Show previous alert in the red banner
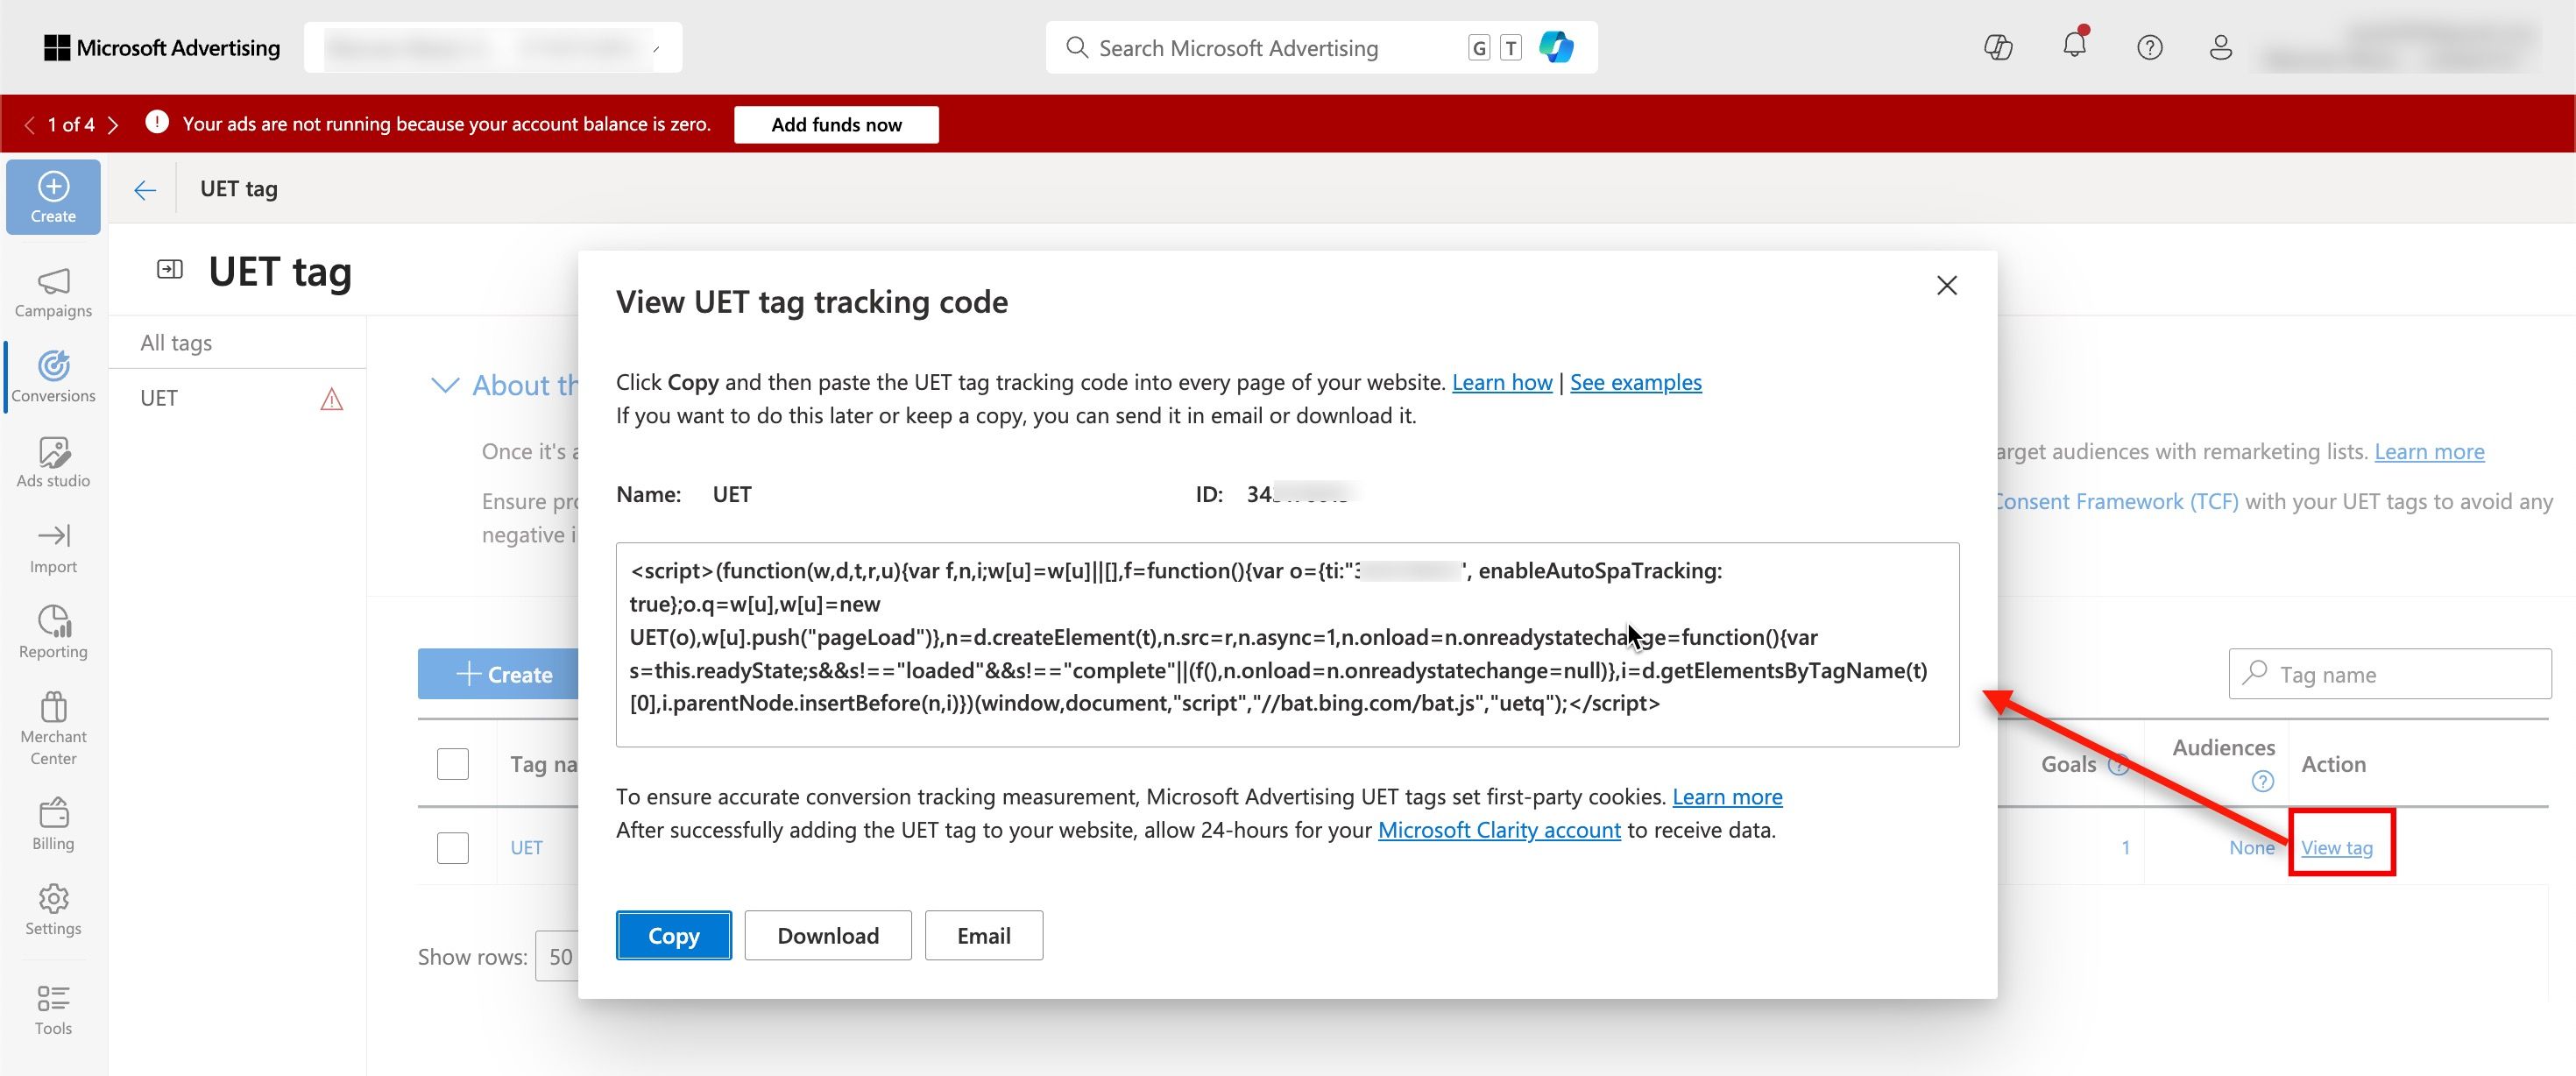 coord(29,125)
